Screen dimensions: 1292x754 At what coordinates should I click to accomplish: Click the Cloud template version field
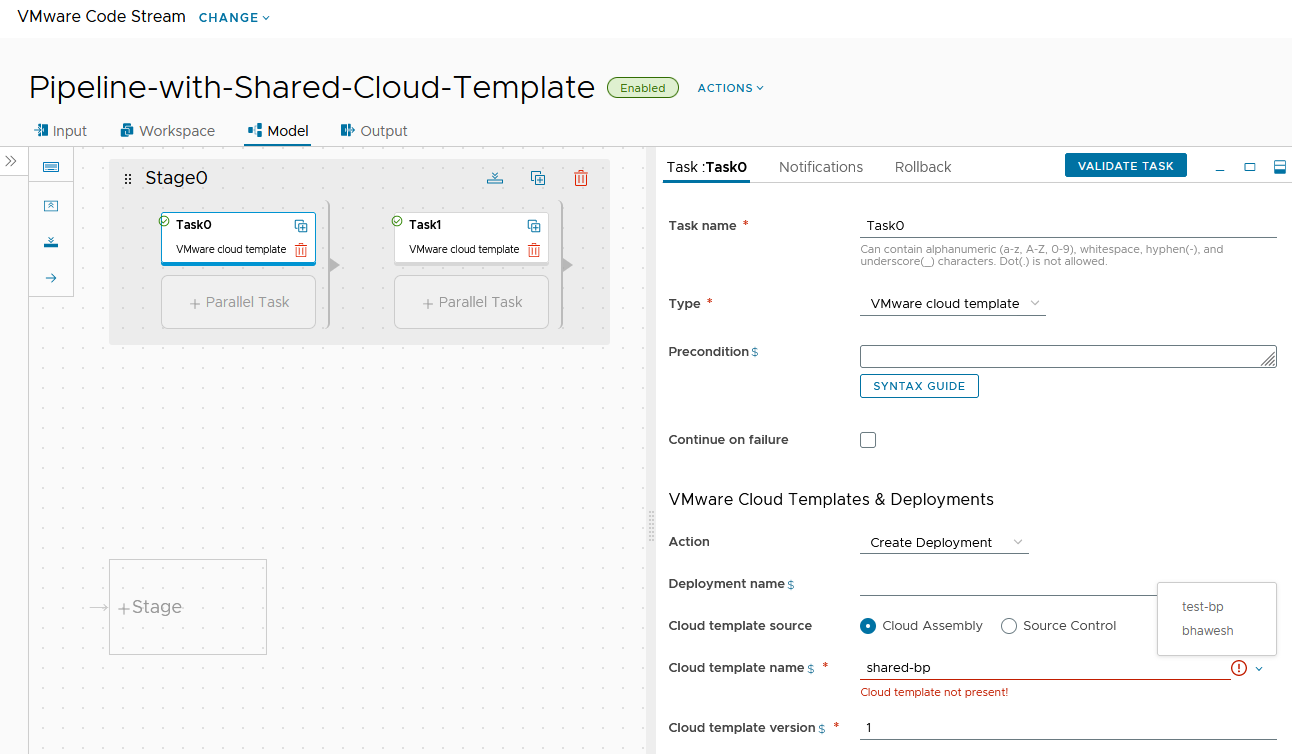tap(1068, 728)
